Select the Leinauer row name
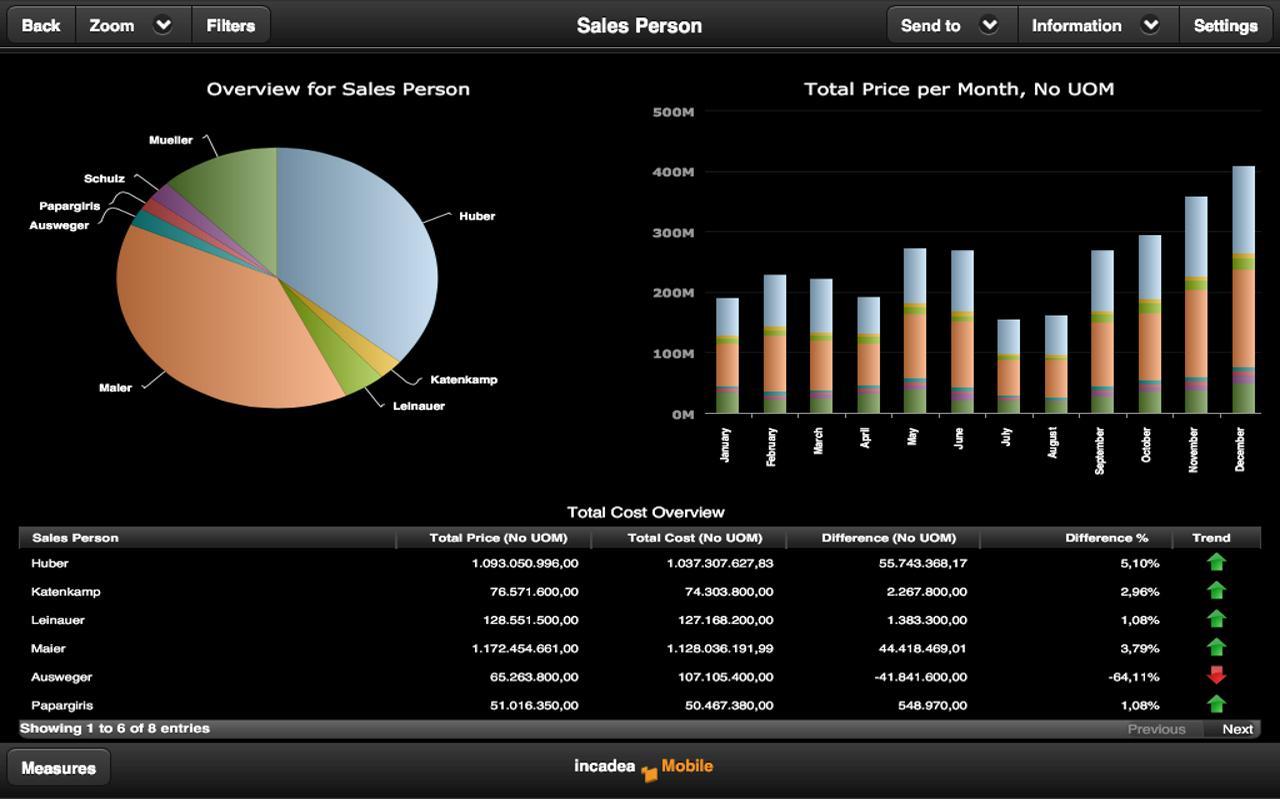 tap(58, 620)
